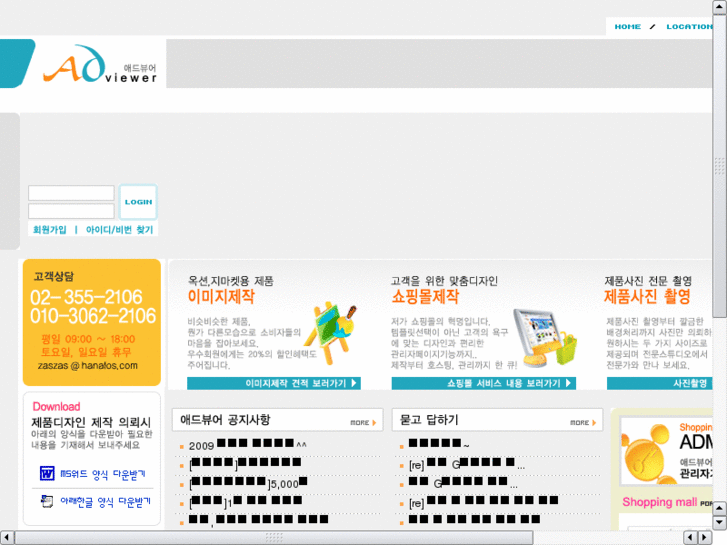Click the vertical scrollbar up arrow
Screen dimensions: 727x545
coord(719,7)
